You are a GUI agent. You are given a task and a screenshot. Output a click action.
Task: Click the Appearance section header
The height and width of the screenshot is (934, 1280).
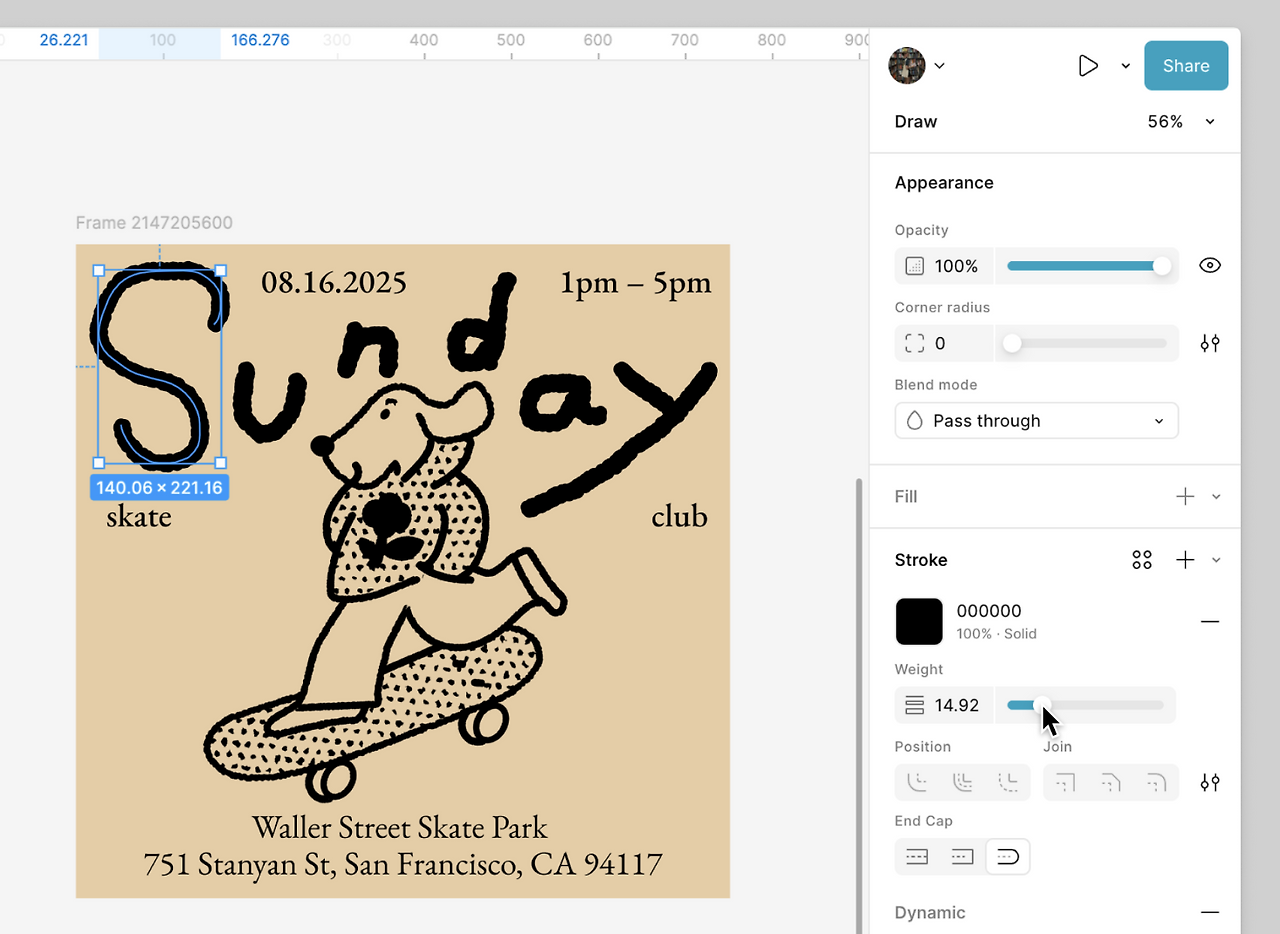[944, 183]
